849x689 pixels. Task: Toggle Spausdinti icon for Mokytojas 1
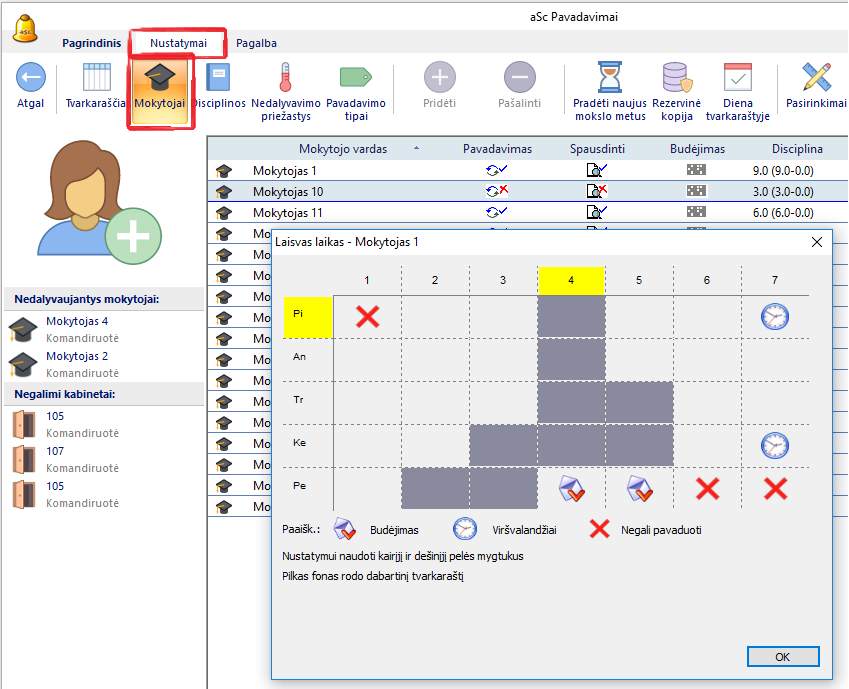(597, 170)
